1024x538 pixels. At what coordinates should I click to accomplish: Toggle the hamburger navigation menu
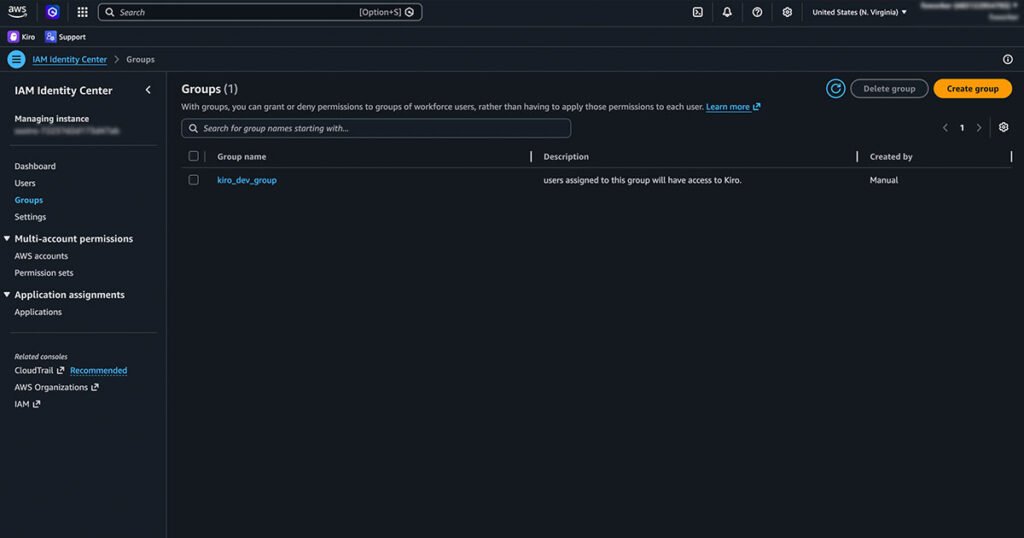click(x=16, y=59)
